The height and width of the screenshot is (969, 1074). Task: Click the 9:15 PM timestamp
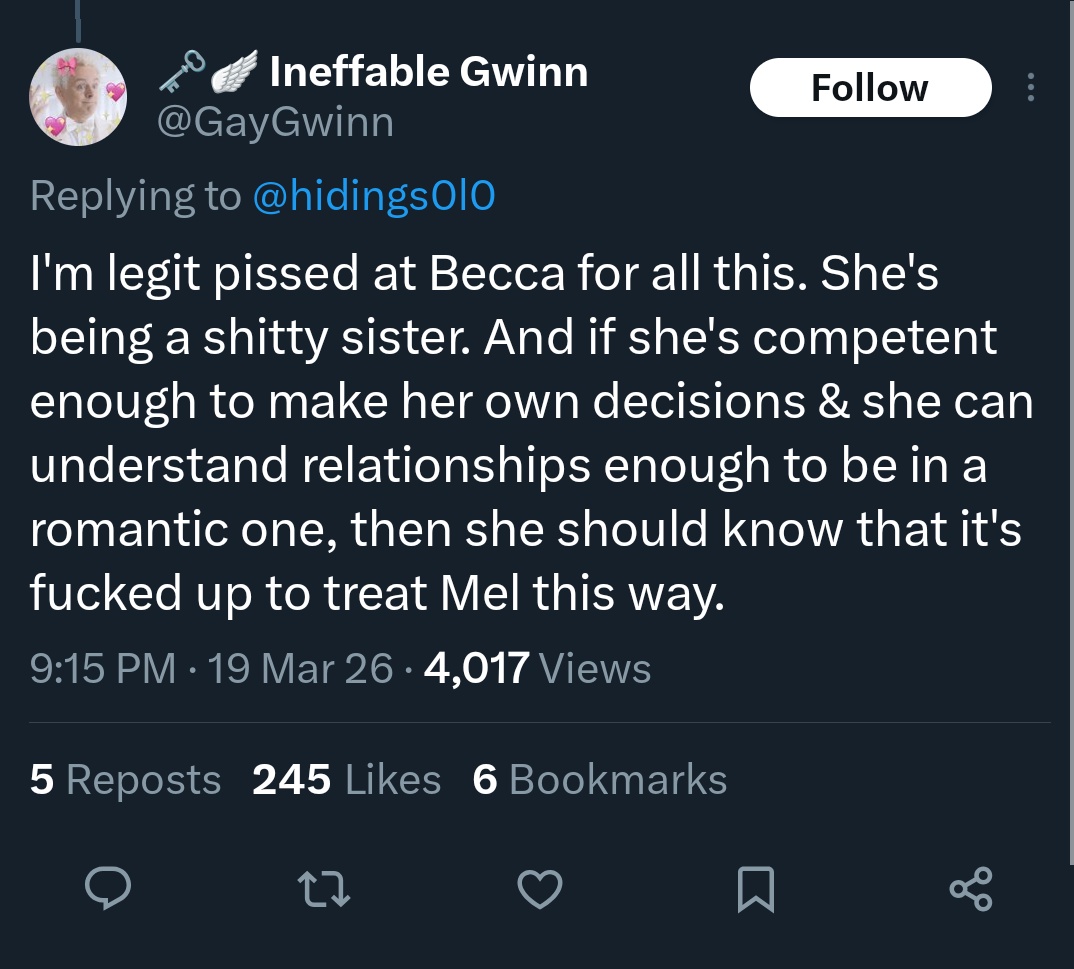[103, 668]
